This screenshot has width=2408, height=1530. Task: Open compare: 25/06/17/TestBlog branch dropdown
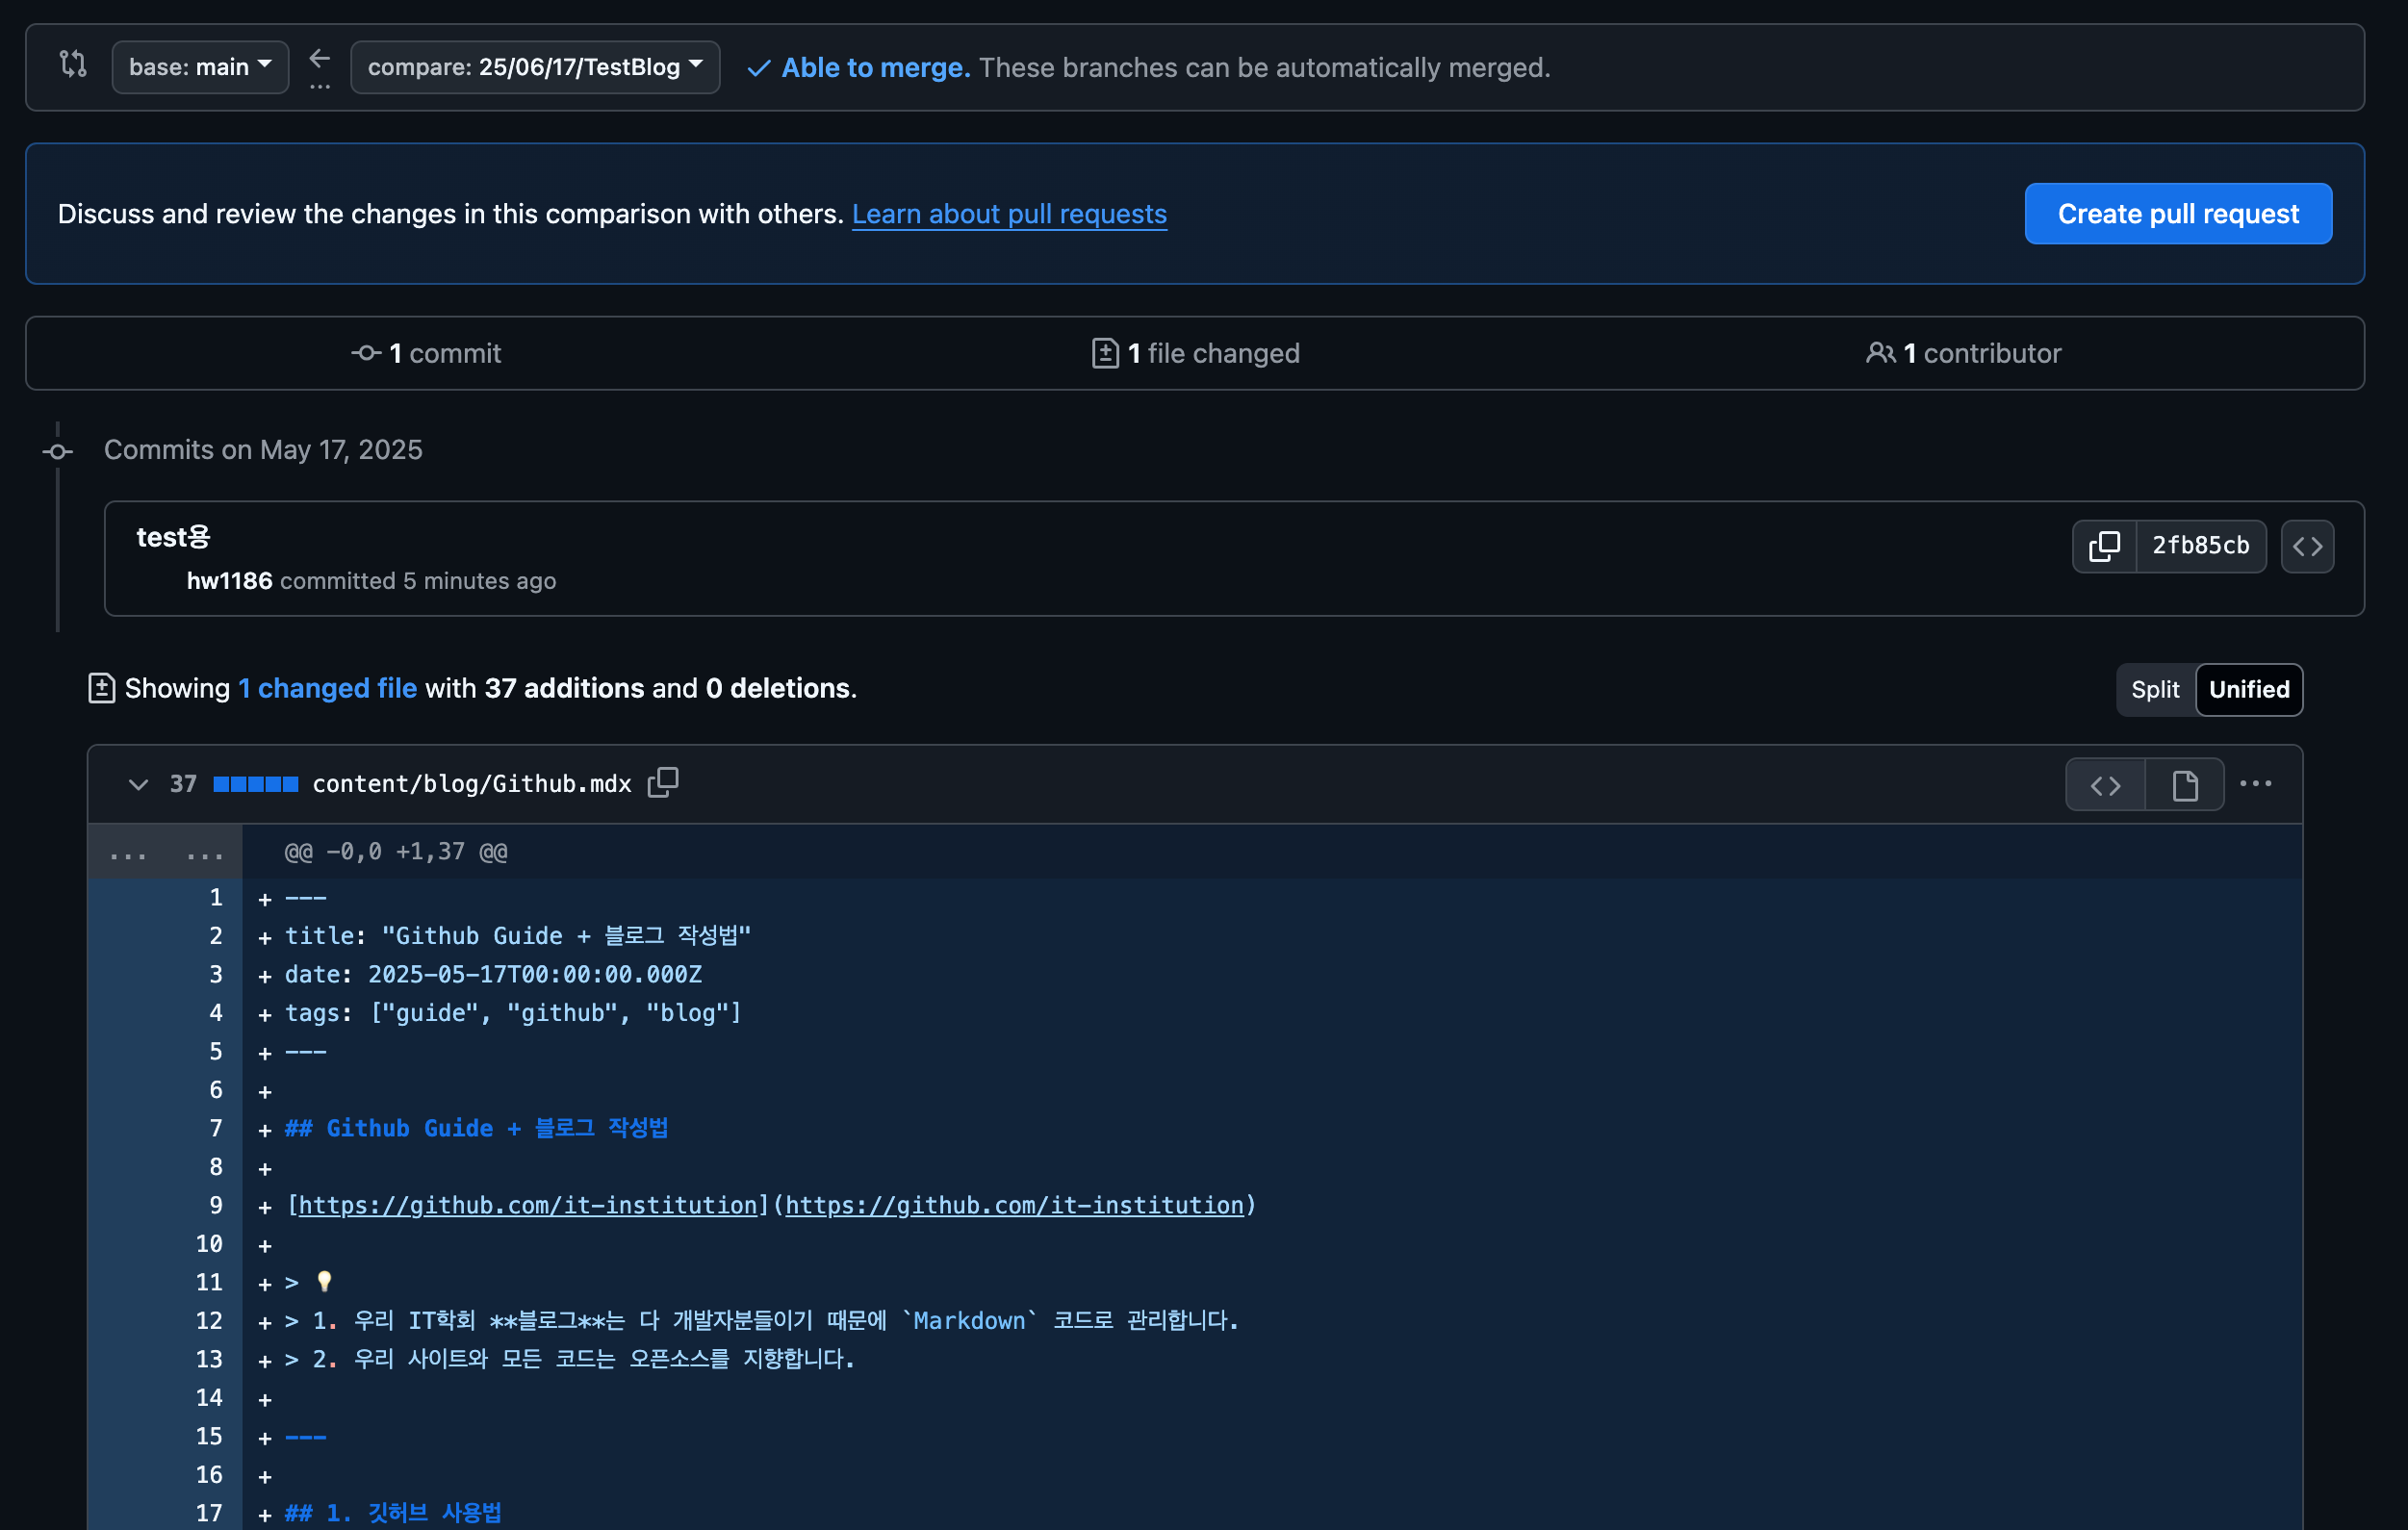(x=535, y=67)
